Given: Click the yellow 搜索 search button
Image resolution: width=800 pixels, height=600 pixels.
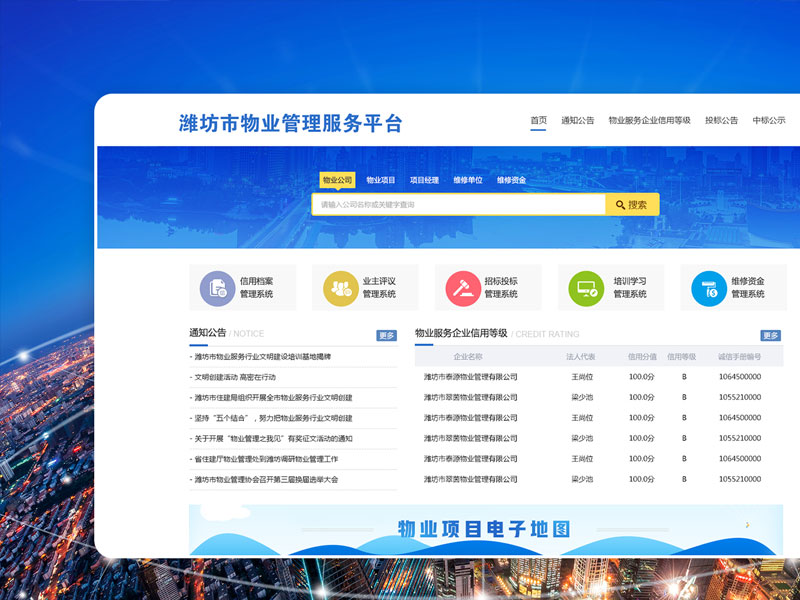Looking at the screenshot, I should point(632,205).
